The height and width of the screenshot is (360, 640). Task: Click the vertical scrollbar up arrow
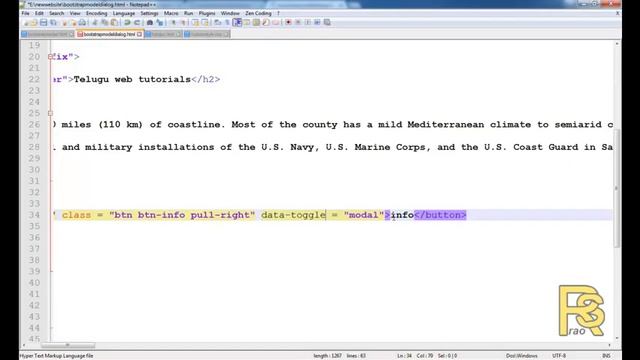click(x=617, y=43)
